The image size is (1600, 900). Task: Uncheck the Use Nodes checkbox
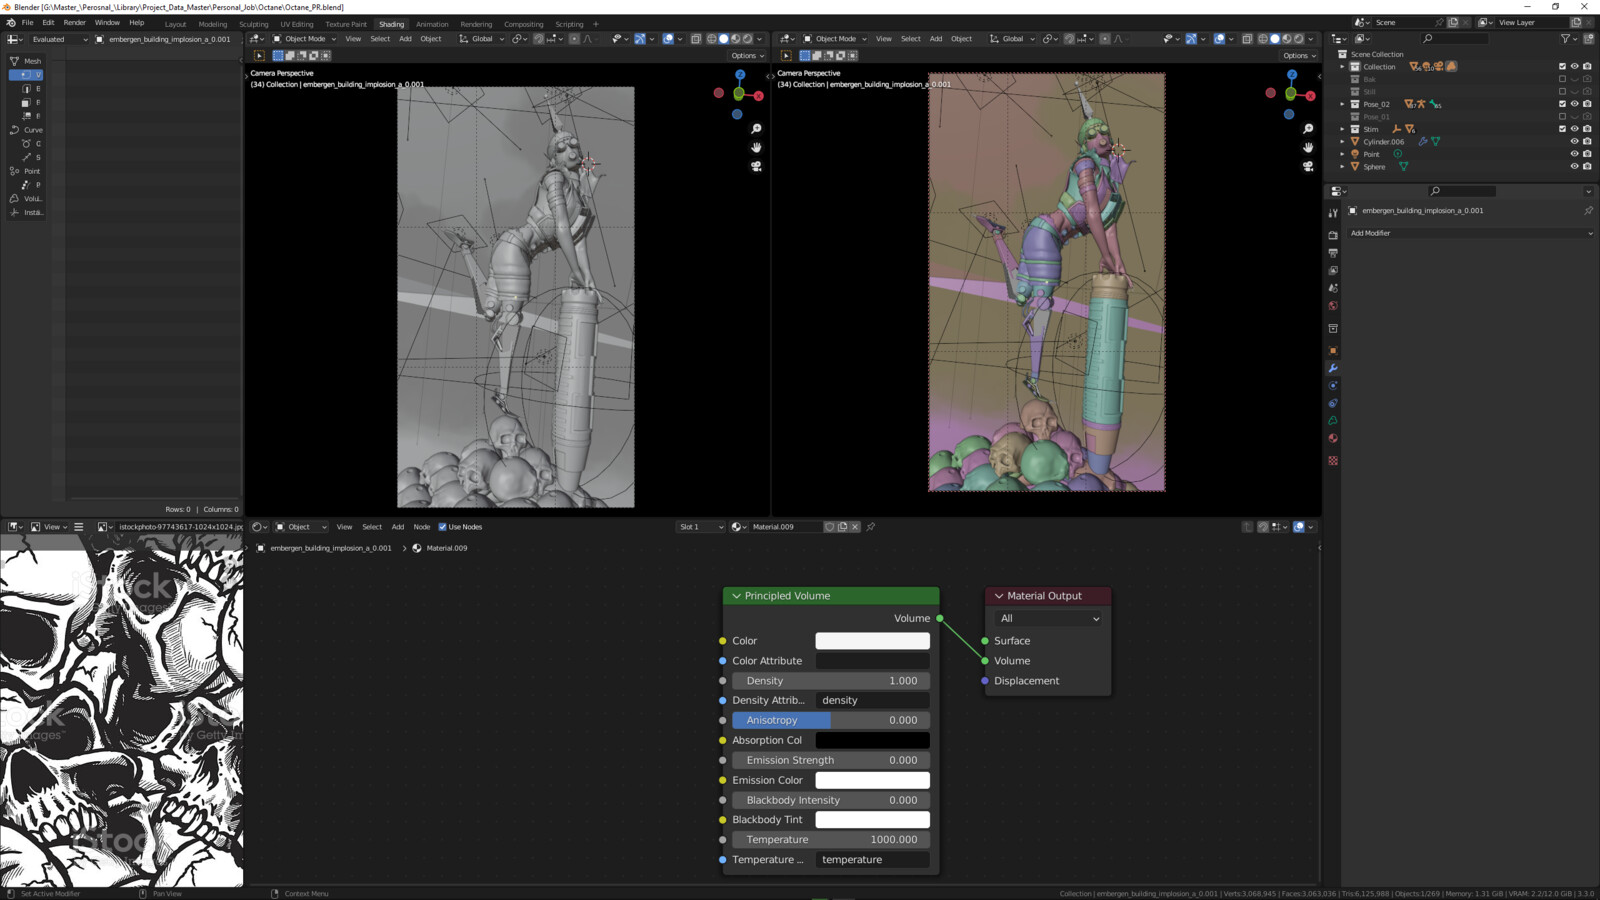443,527
